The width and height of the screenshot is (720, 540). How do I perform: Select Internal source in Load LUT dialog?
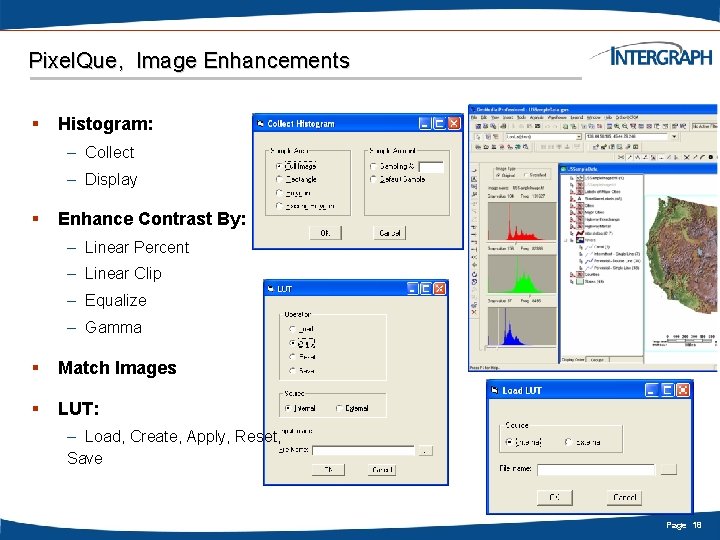click(509, 442)
